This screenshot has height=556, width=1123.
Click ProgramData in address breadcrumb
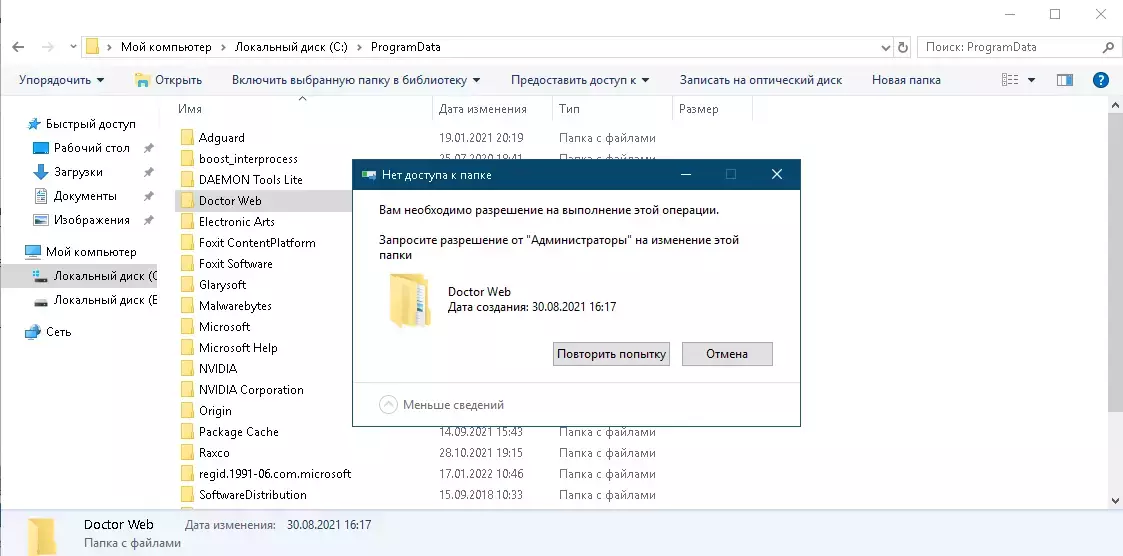pyautogui.click(x=405, y=47)
